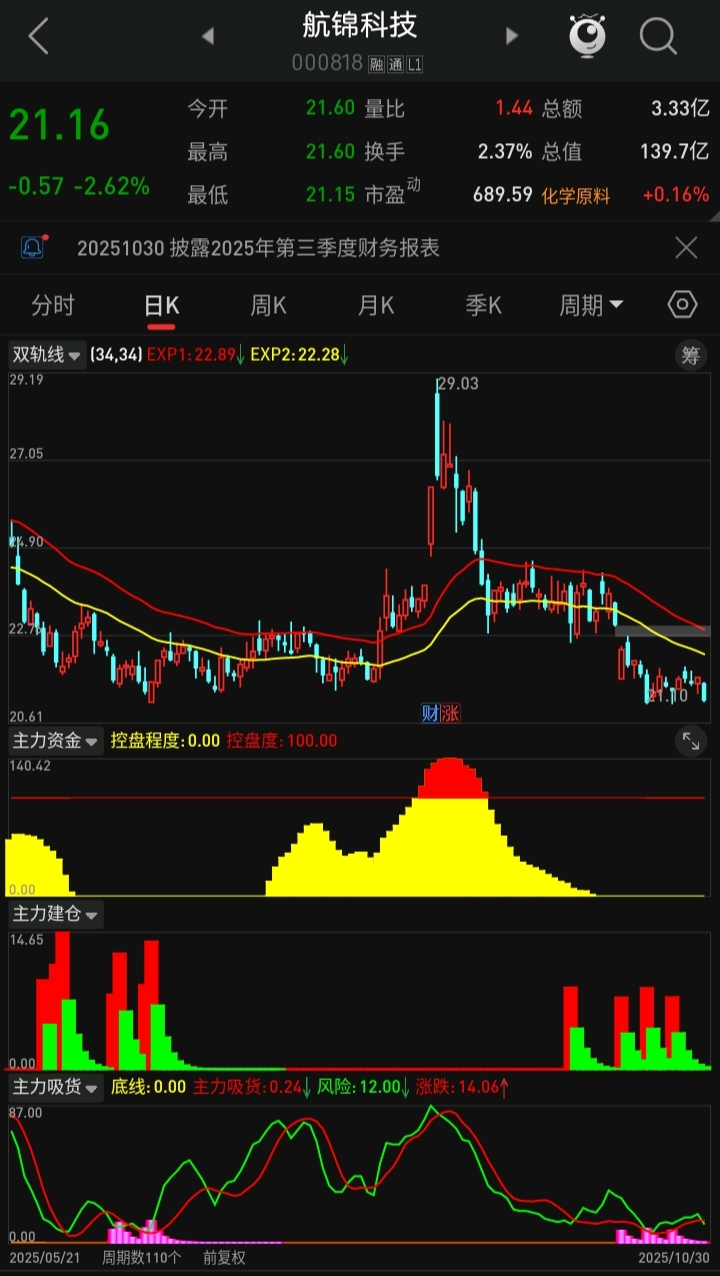
Task: Tap the 航锦科技 stock title
Action: [360, 25]
